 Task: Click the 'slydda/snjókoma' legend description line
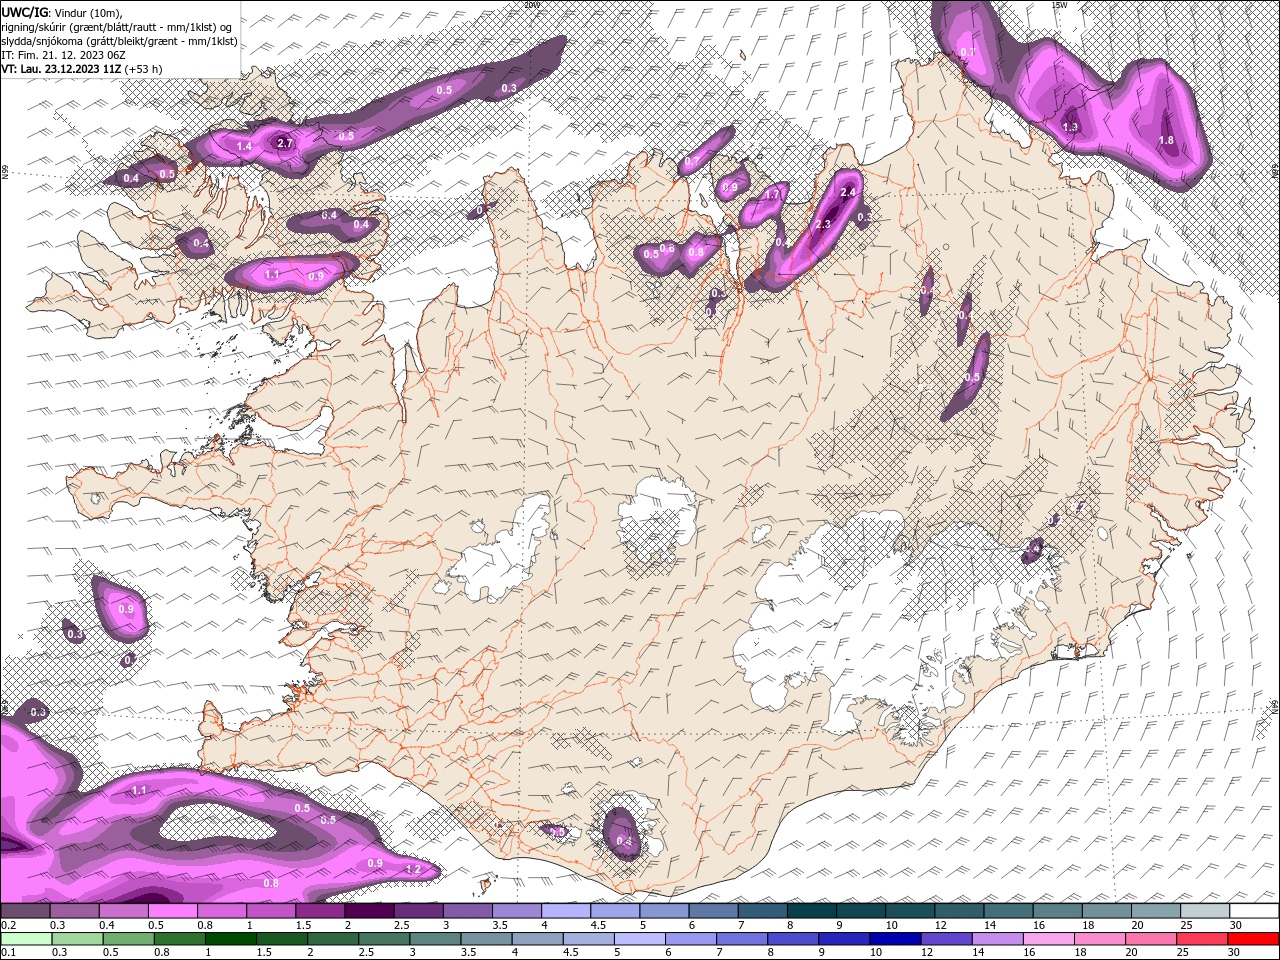pos(119,41)
